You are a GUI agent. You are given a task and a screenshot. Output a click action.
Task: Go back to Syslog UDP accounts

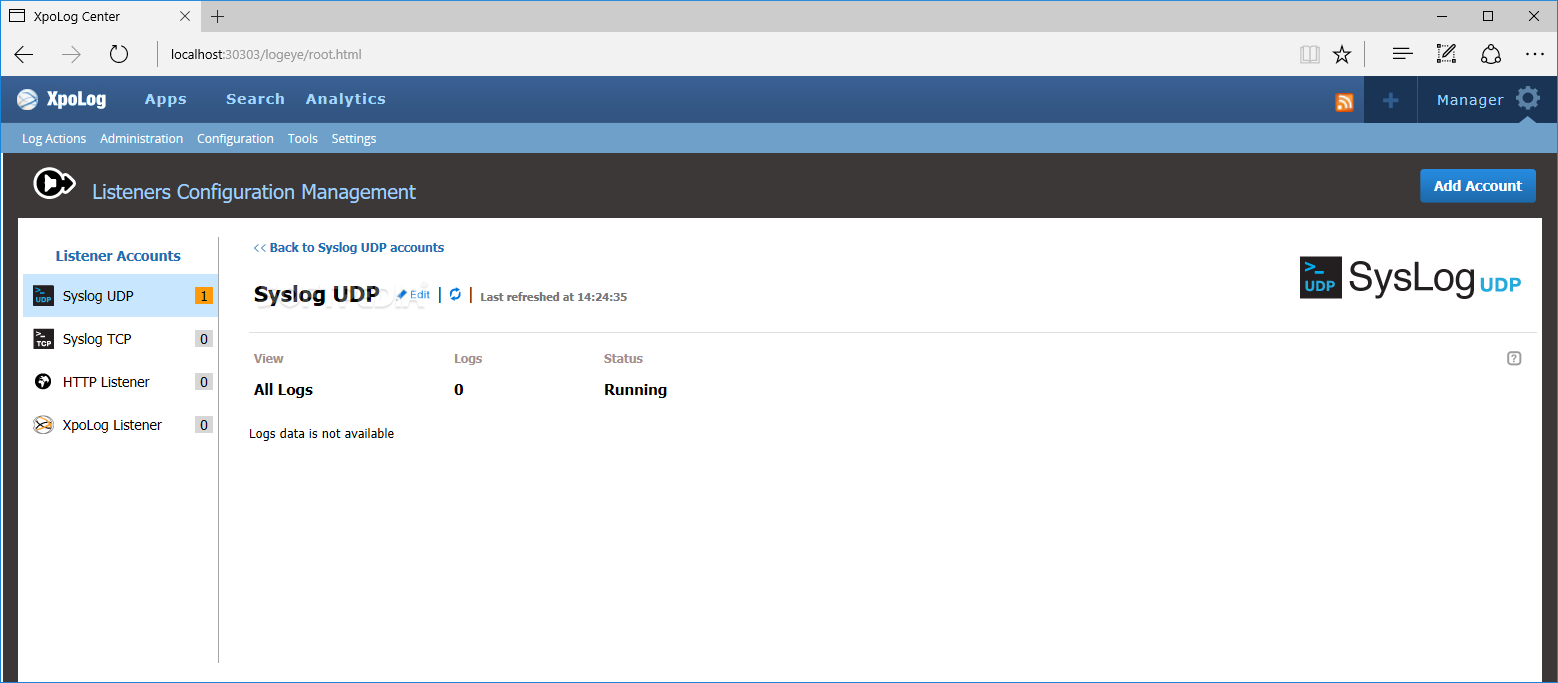click(349, 247)
